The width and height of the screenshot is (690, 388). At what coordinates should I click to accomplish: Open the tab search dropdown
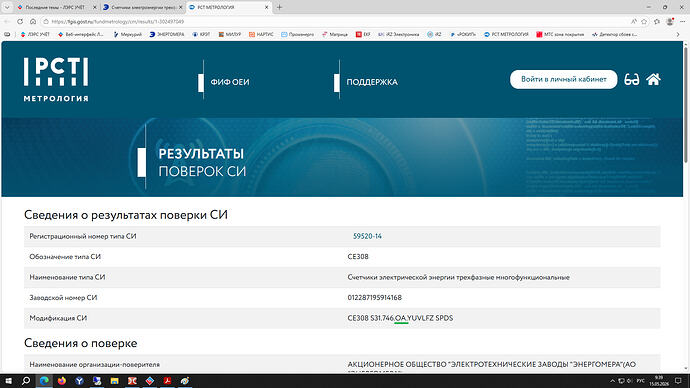[x=7, y=7]
